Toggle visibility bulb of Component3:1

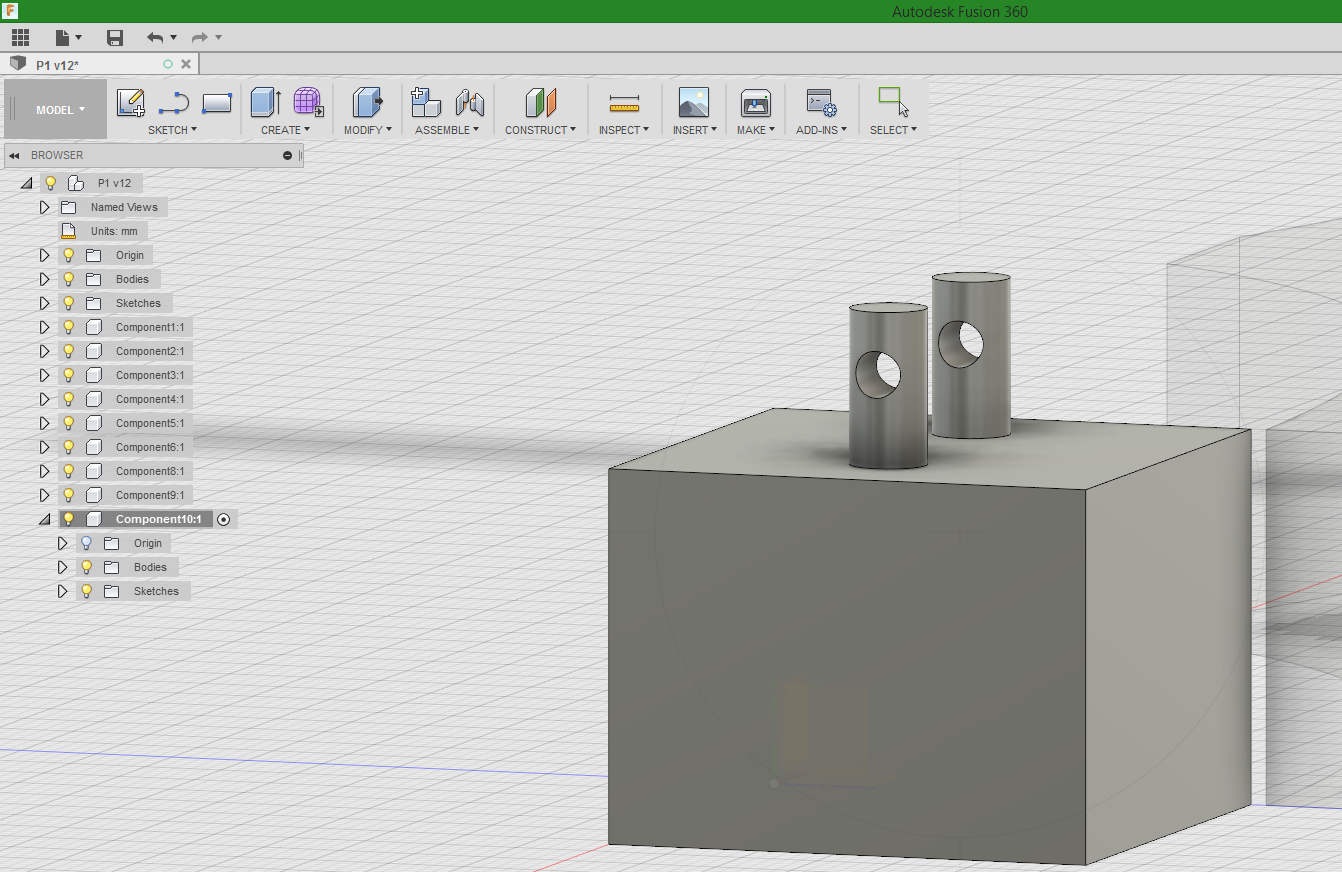coord(68,375)
